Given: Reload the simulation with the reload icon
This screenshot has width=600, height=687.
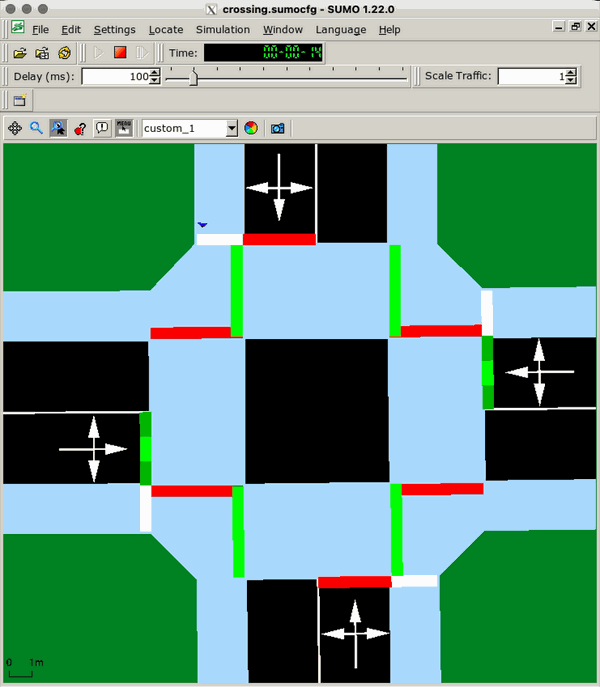Looking at the screenshot, I should click(64, 53).
